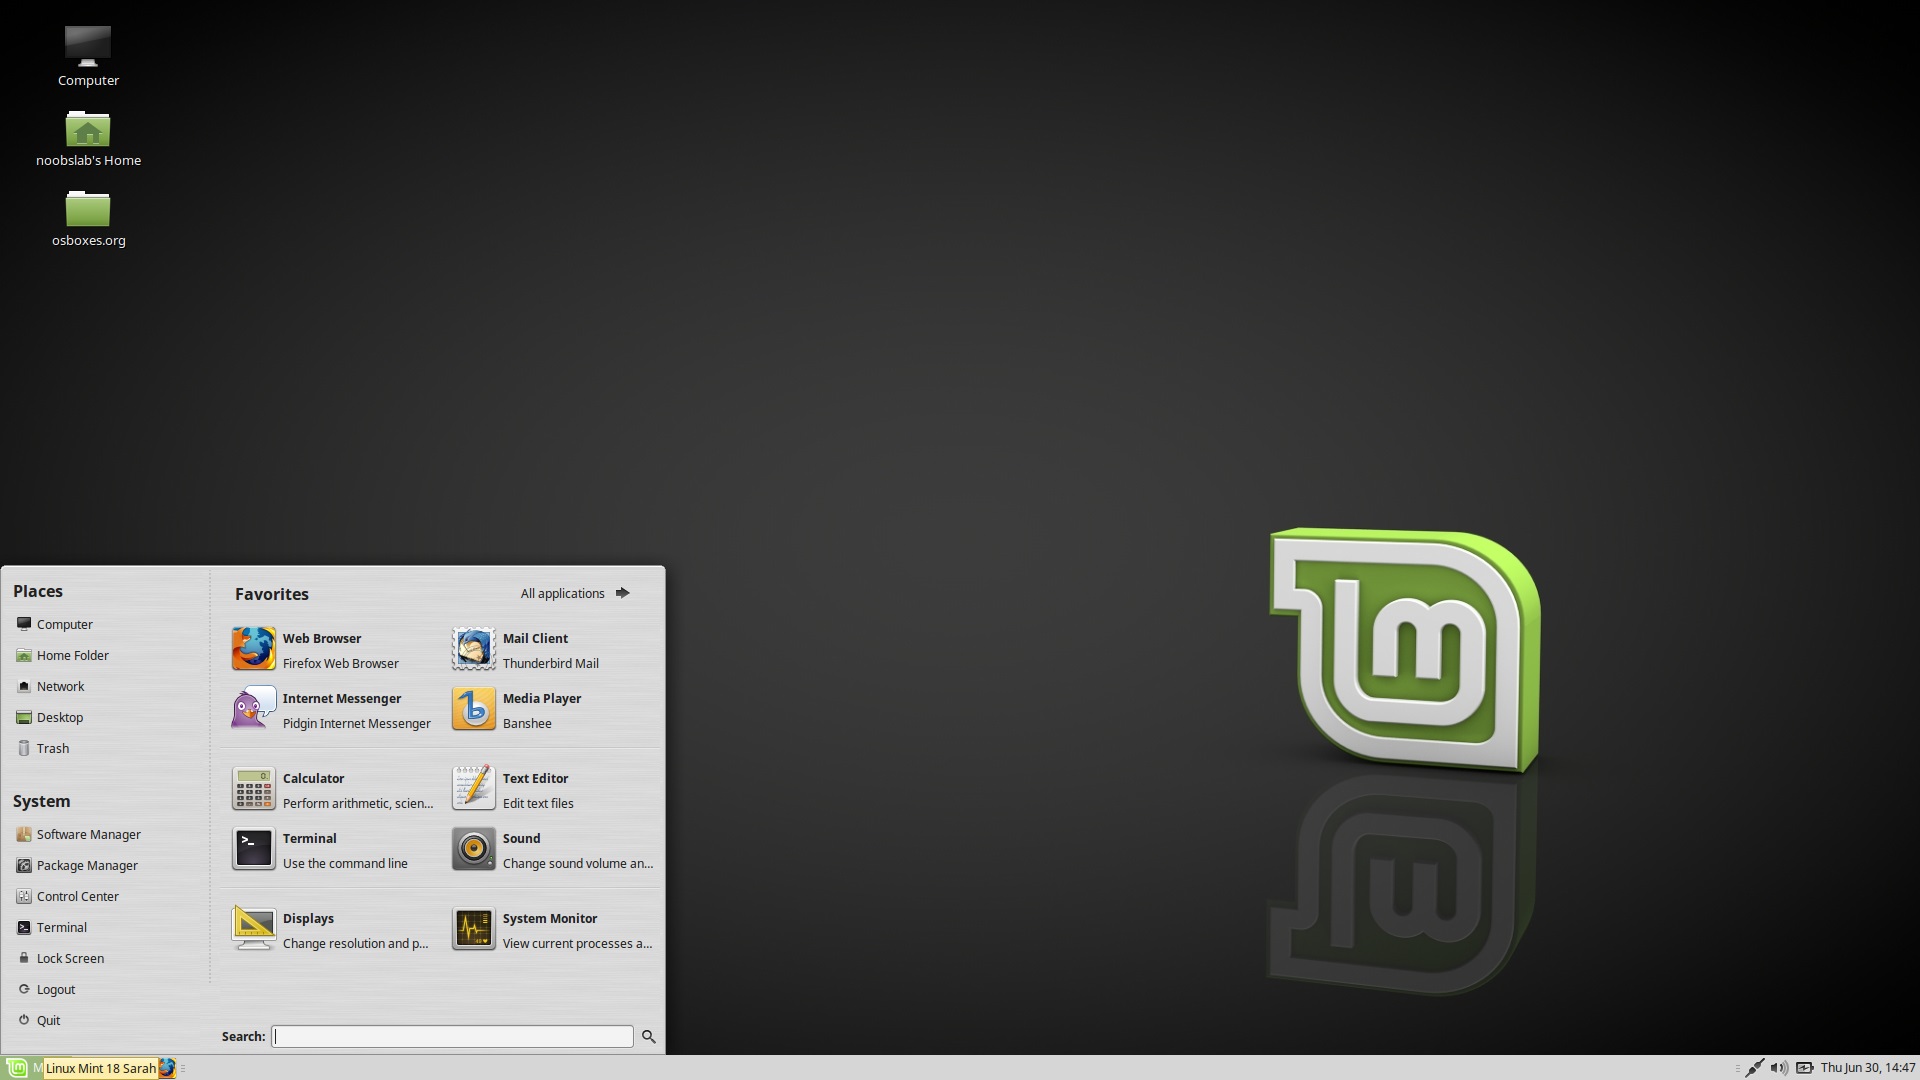Open the Software Manager
Viewport: 1920px width, 1080px height.
[x=88, y=834]
